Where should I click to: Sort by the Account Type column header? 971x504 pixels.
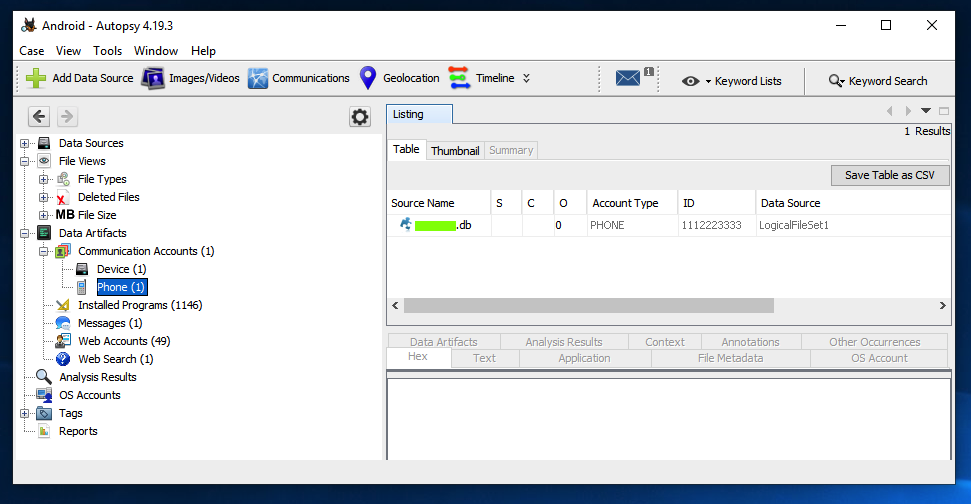pyautogui.click(x=632, y=203)
